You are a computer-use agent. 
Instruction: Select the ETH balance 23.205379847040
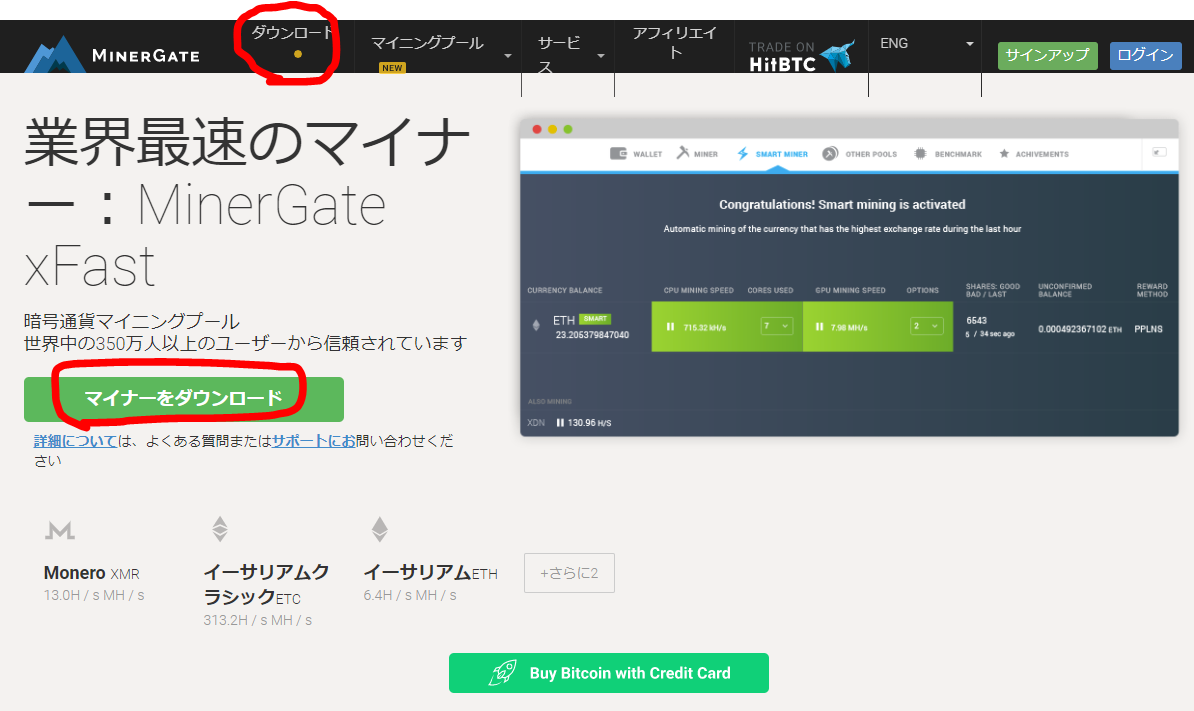592,335
